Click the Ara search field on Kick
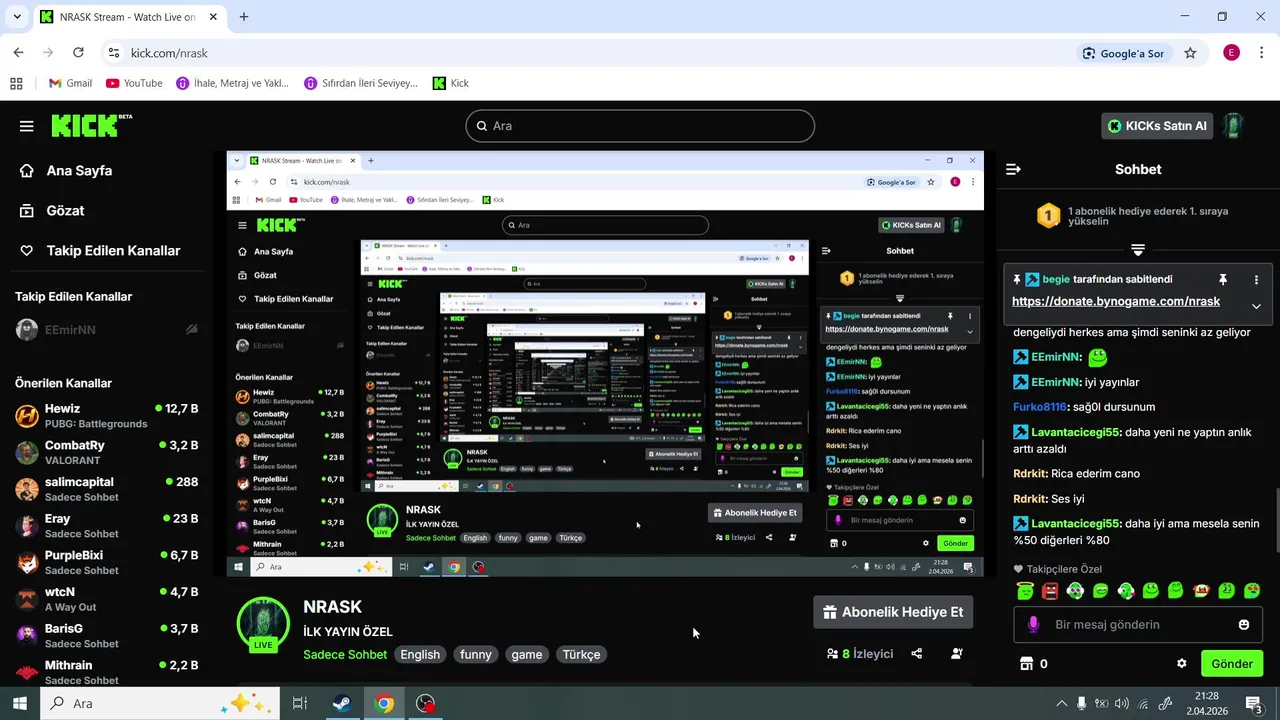 640,126
